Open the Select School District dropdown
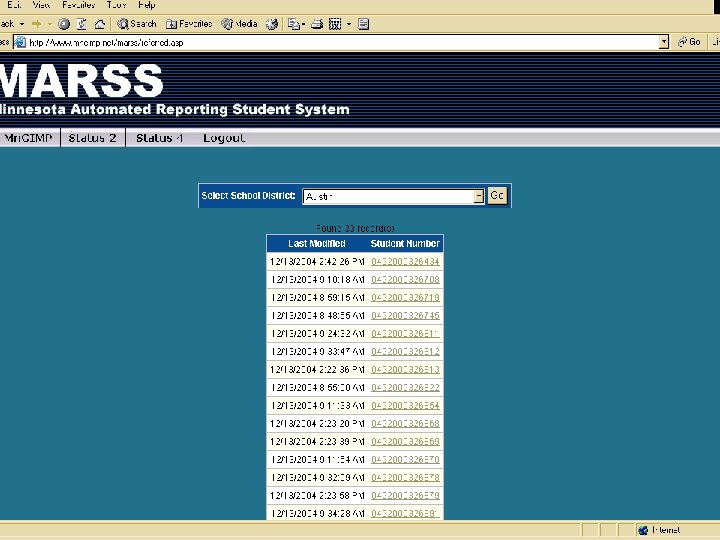 pos(393,197)
